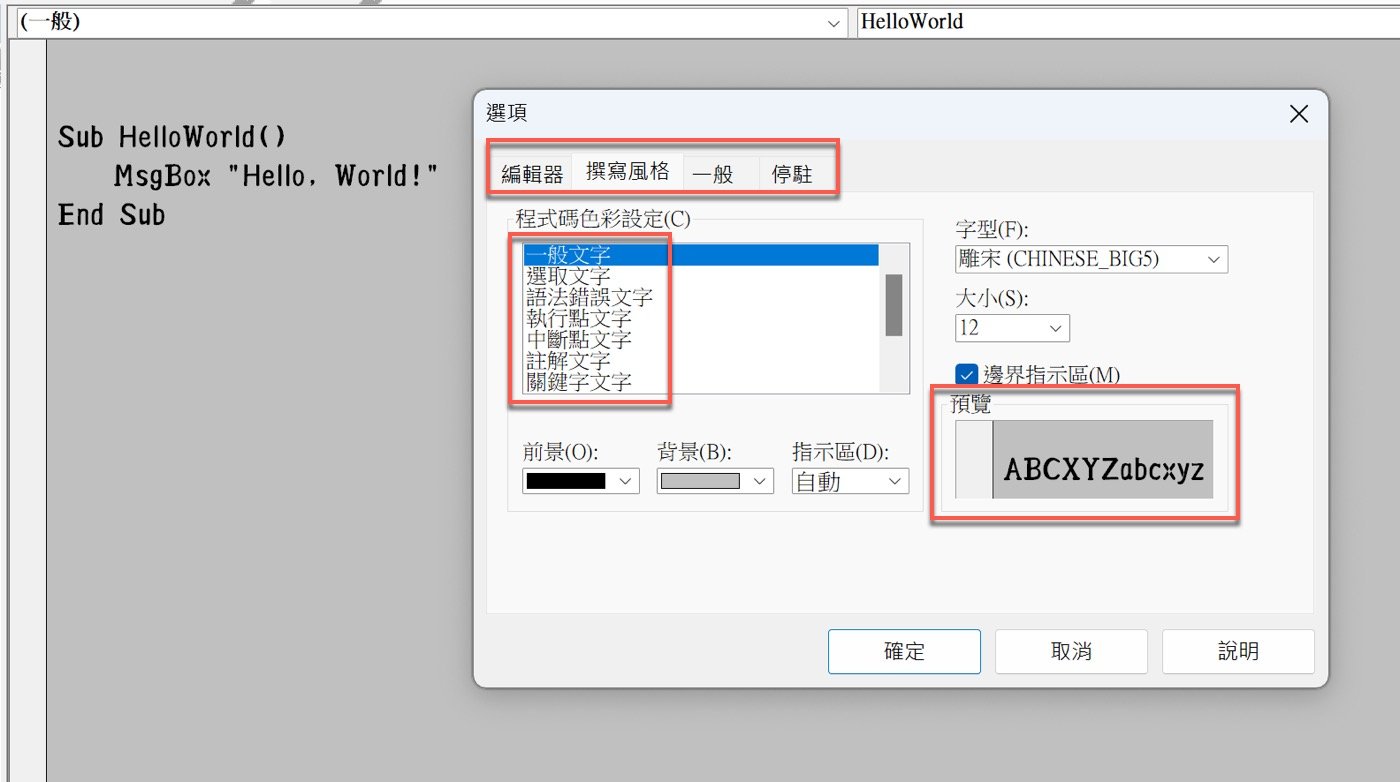The image size is (1400, 782).
Task: Select 選取文字 in the color list
Action: 700,276
